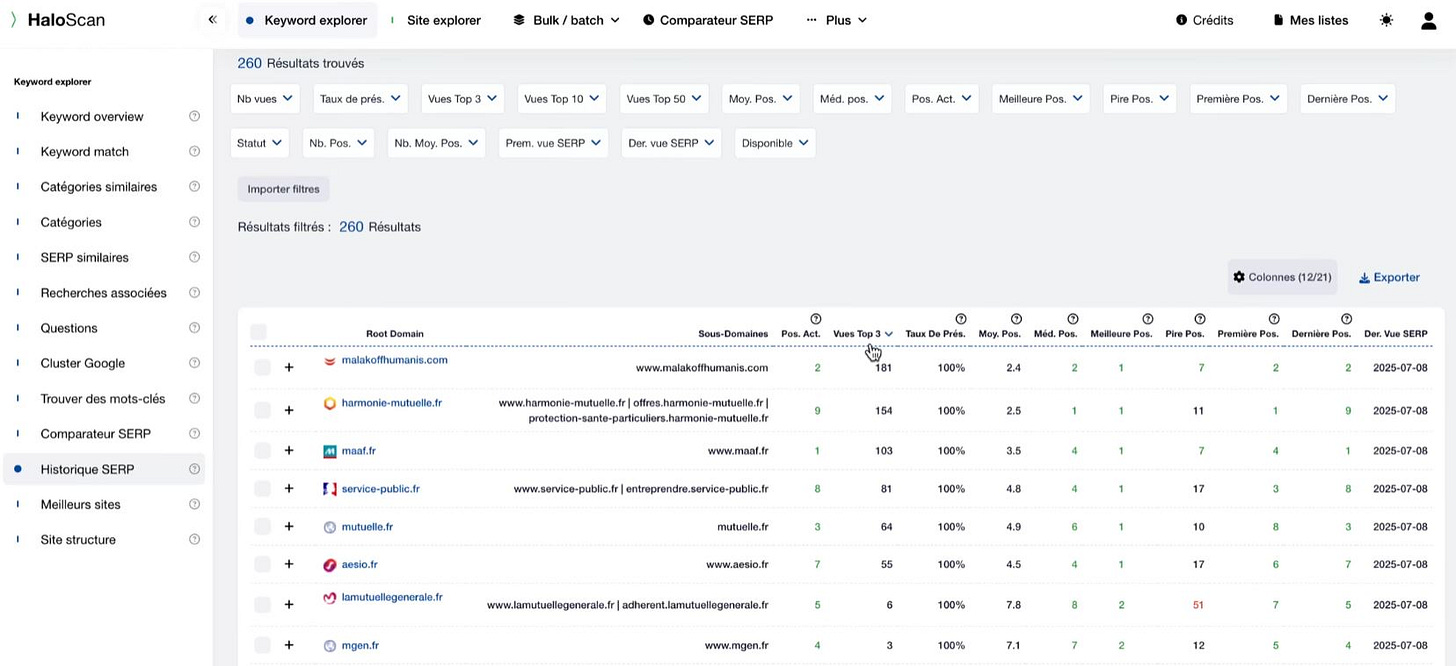1456x666 pixels.
Task: Select the malakoffhumanis.com row checkbox
Action: point(262,368)
